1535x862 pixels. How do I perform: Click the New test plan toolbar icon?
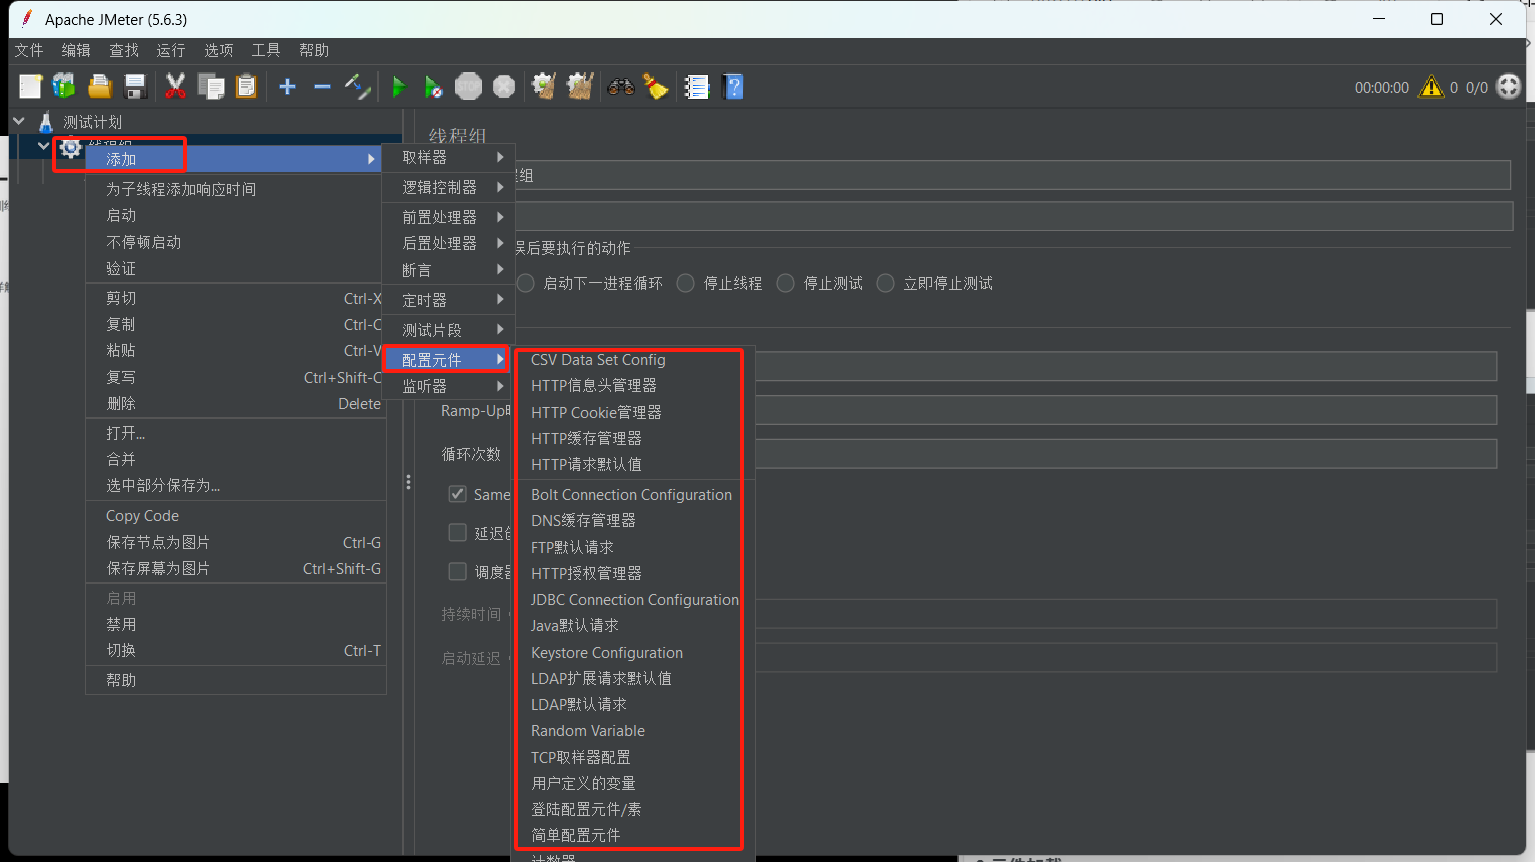click(x=30, y=87)
